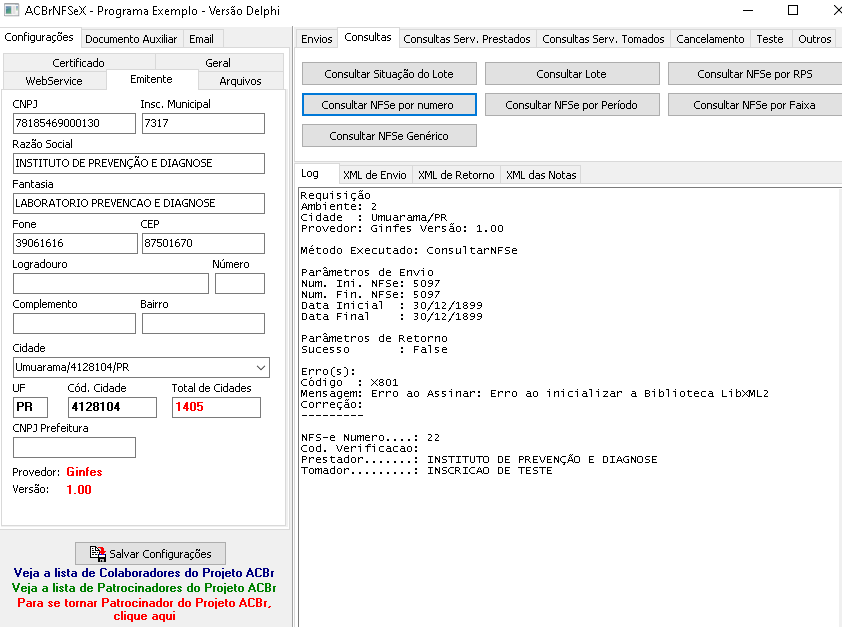Click the log line 'Código : X801'

(350, 383)
